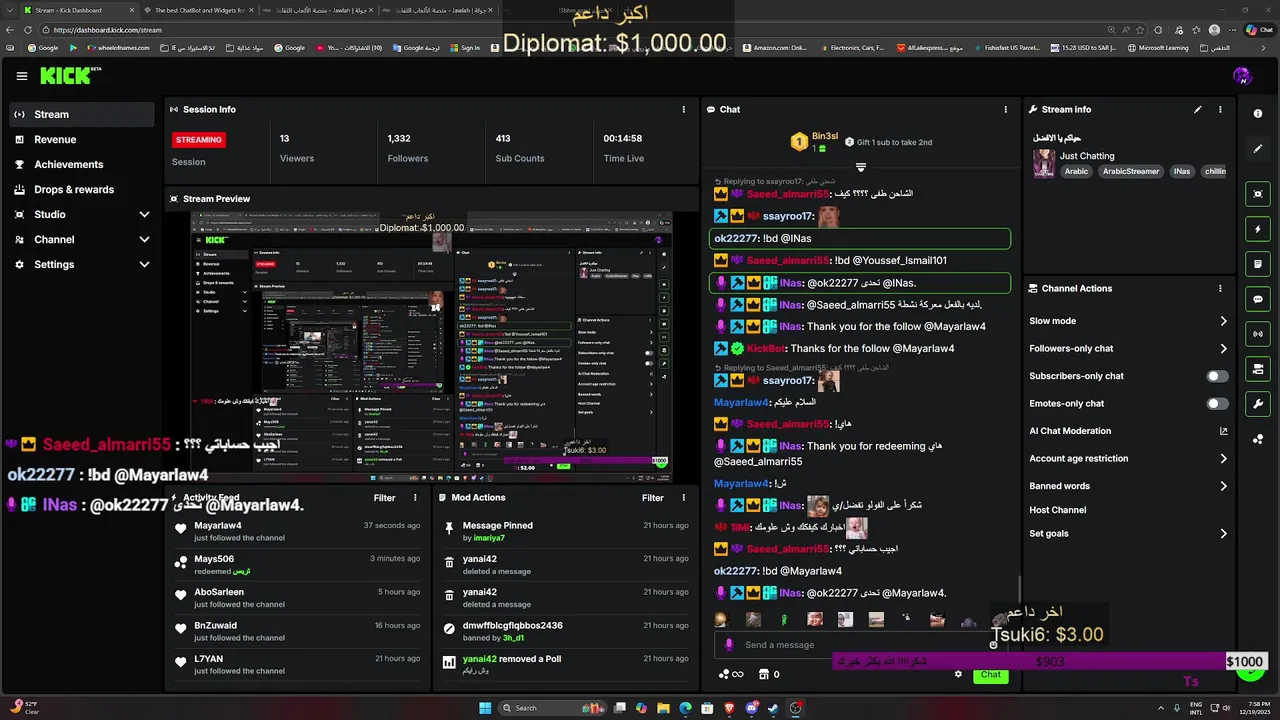The height and width of the screenshot is (720, 1280).
Task: Open the hamburger menu next to Kick logo
Action: (x=22, y=76)
